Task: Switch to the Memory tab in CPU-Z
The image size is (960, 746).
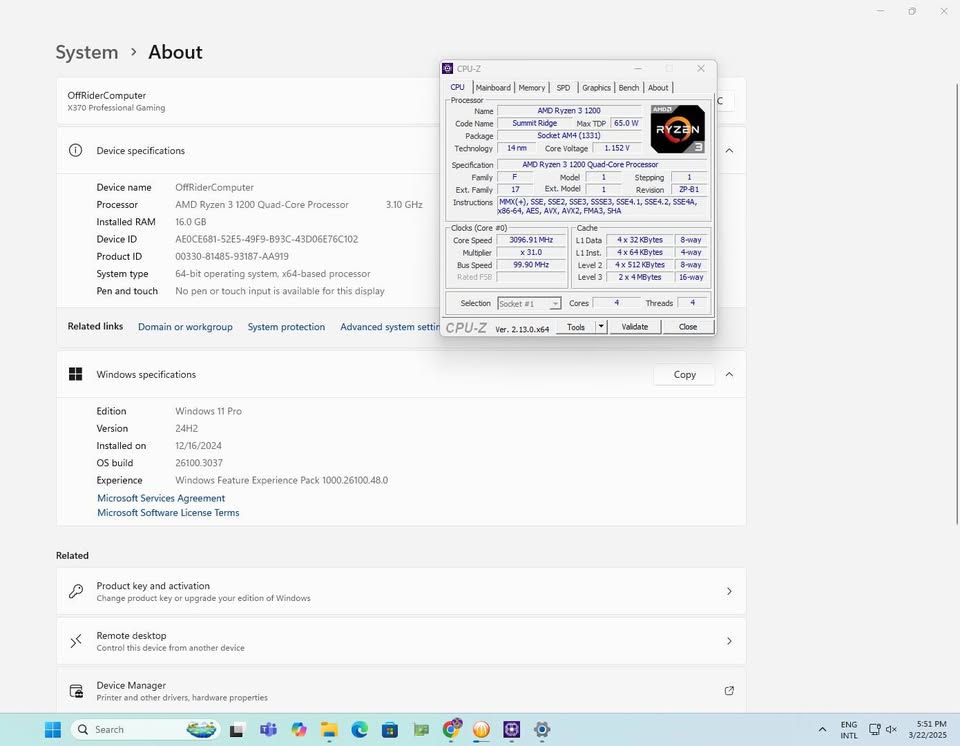Action: 531,88
